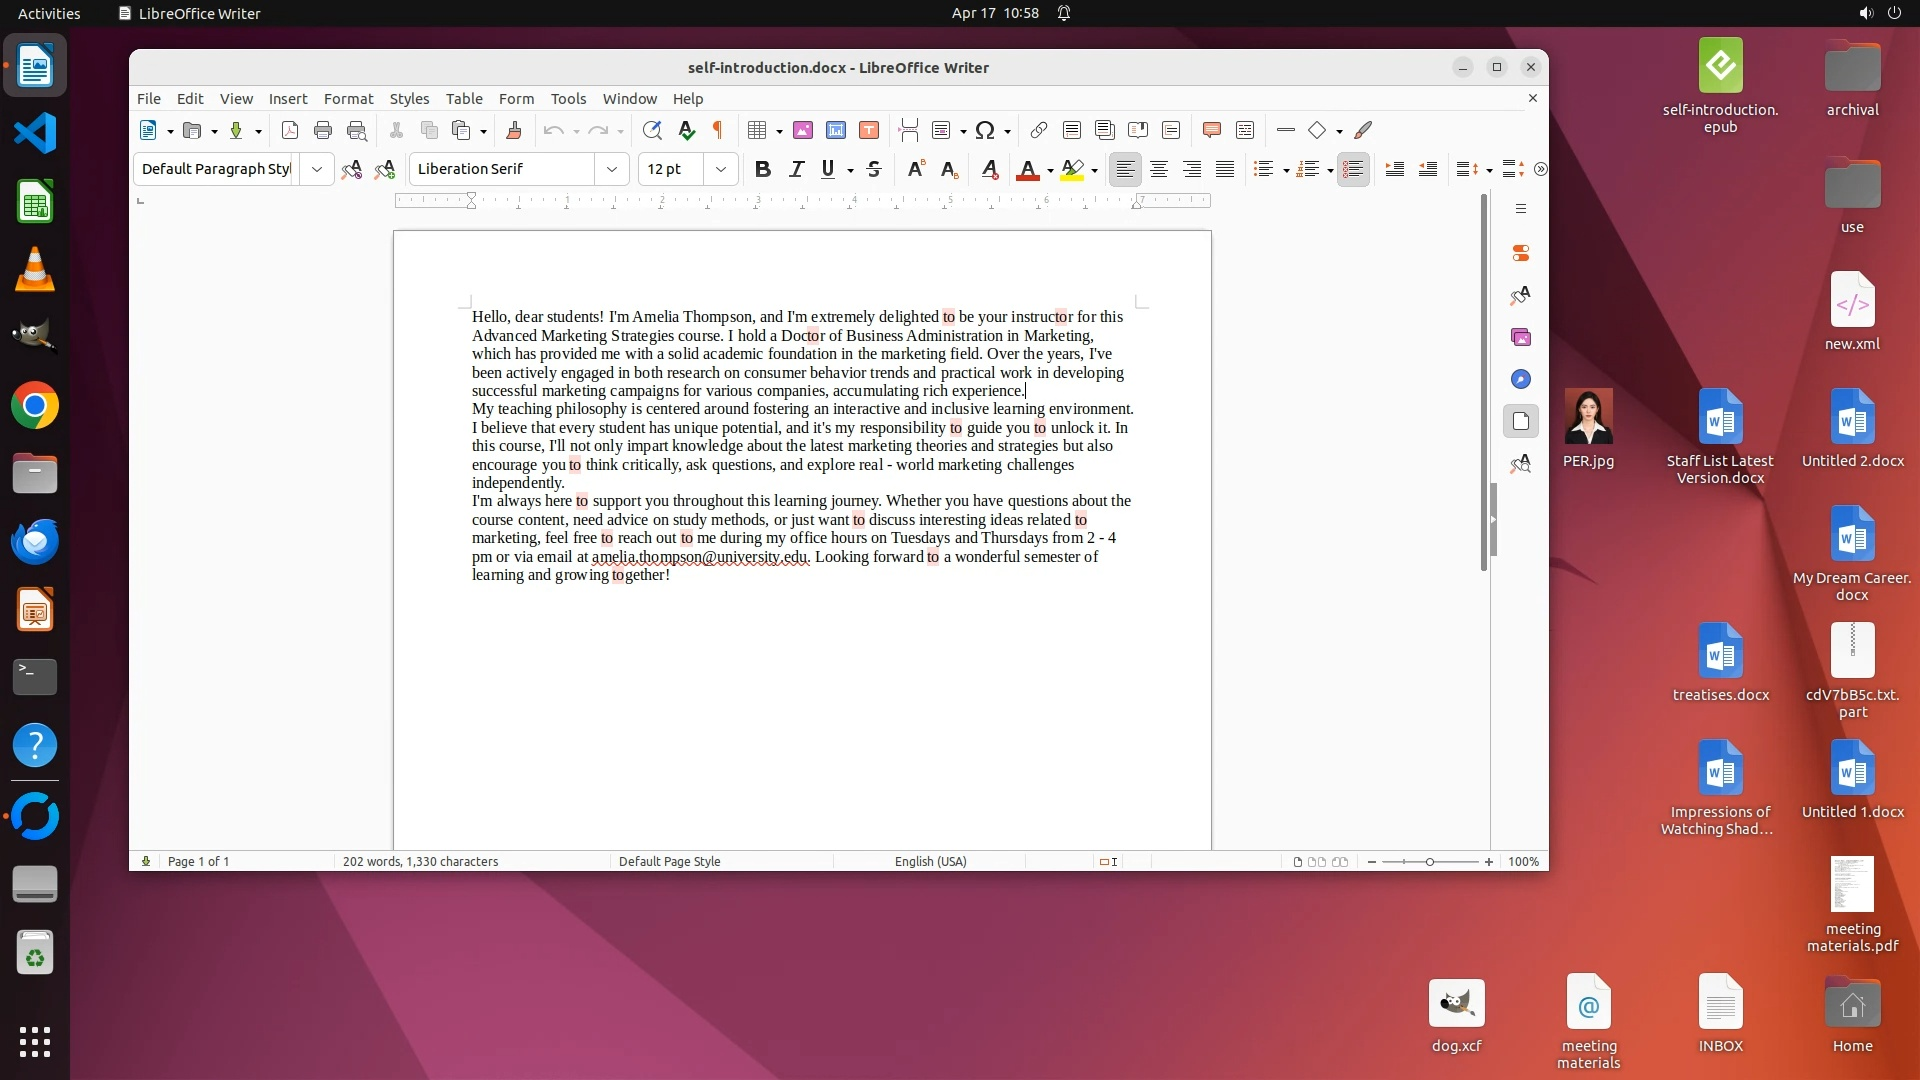The image size is (1920, 1080).
Task: Toggle formatting marks display
Action: point(717,130)
